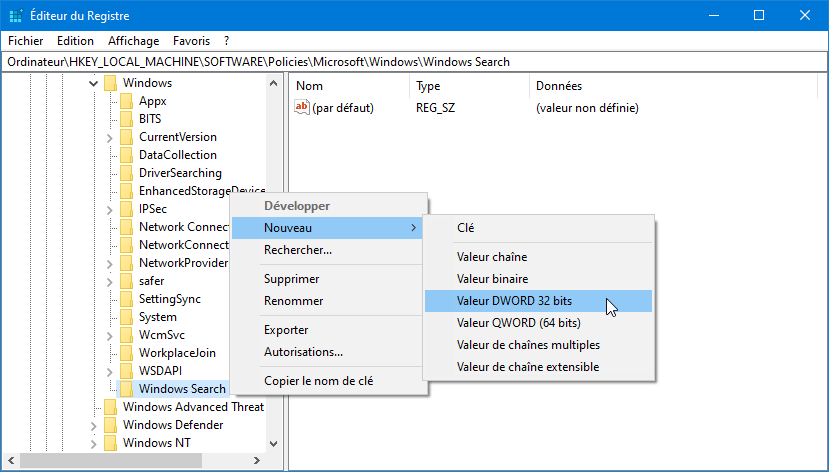Open the ? help menu
The height and width of the screenshot is (472, 829).
coord(226,41)
